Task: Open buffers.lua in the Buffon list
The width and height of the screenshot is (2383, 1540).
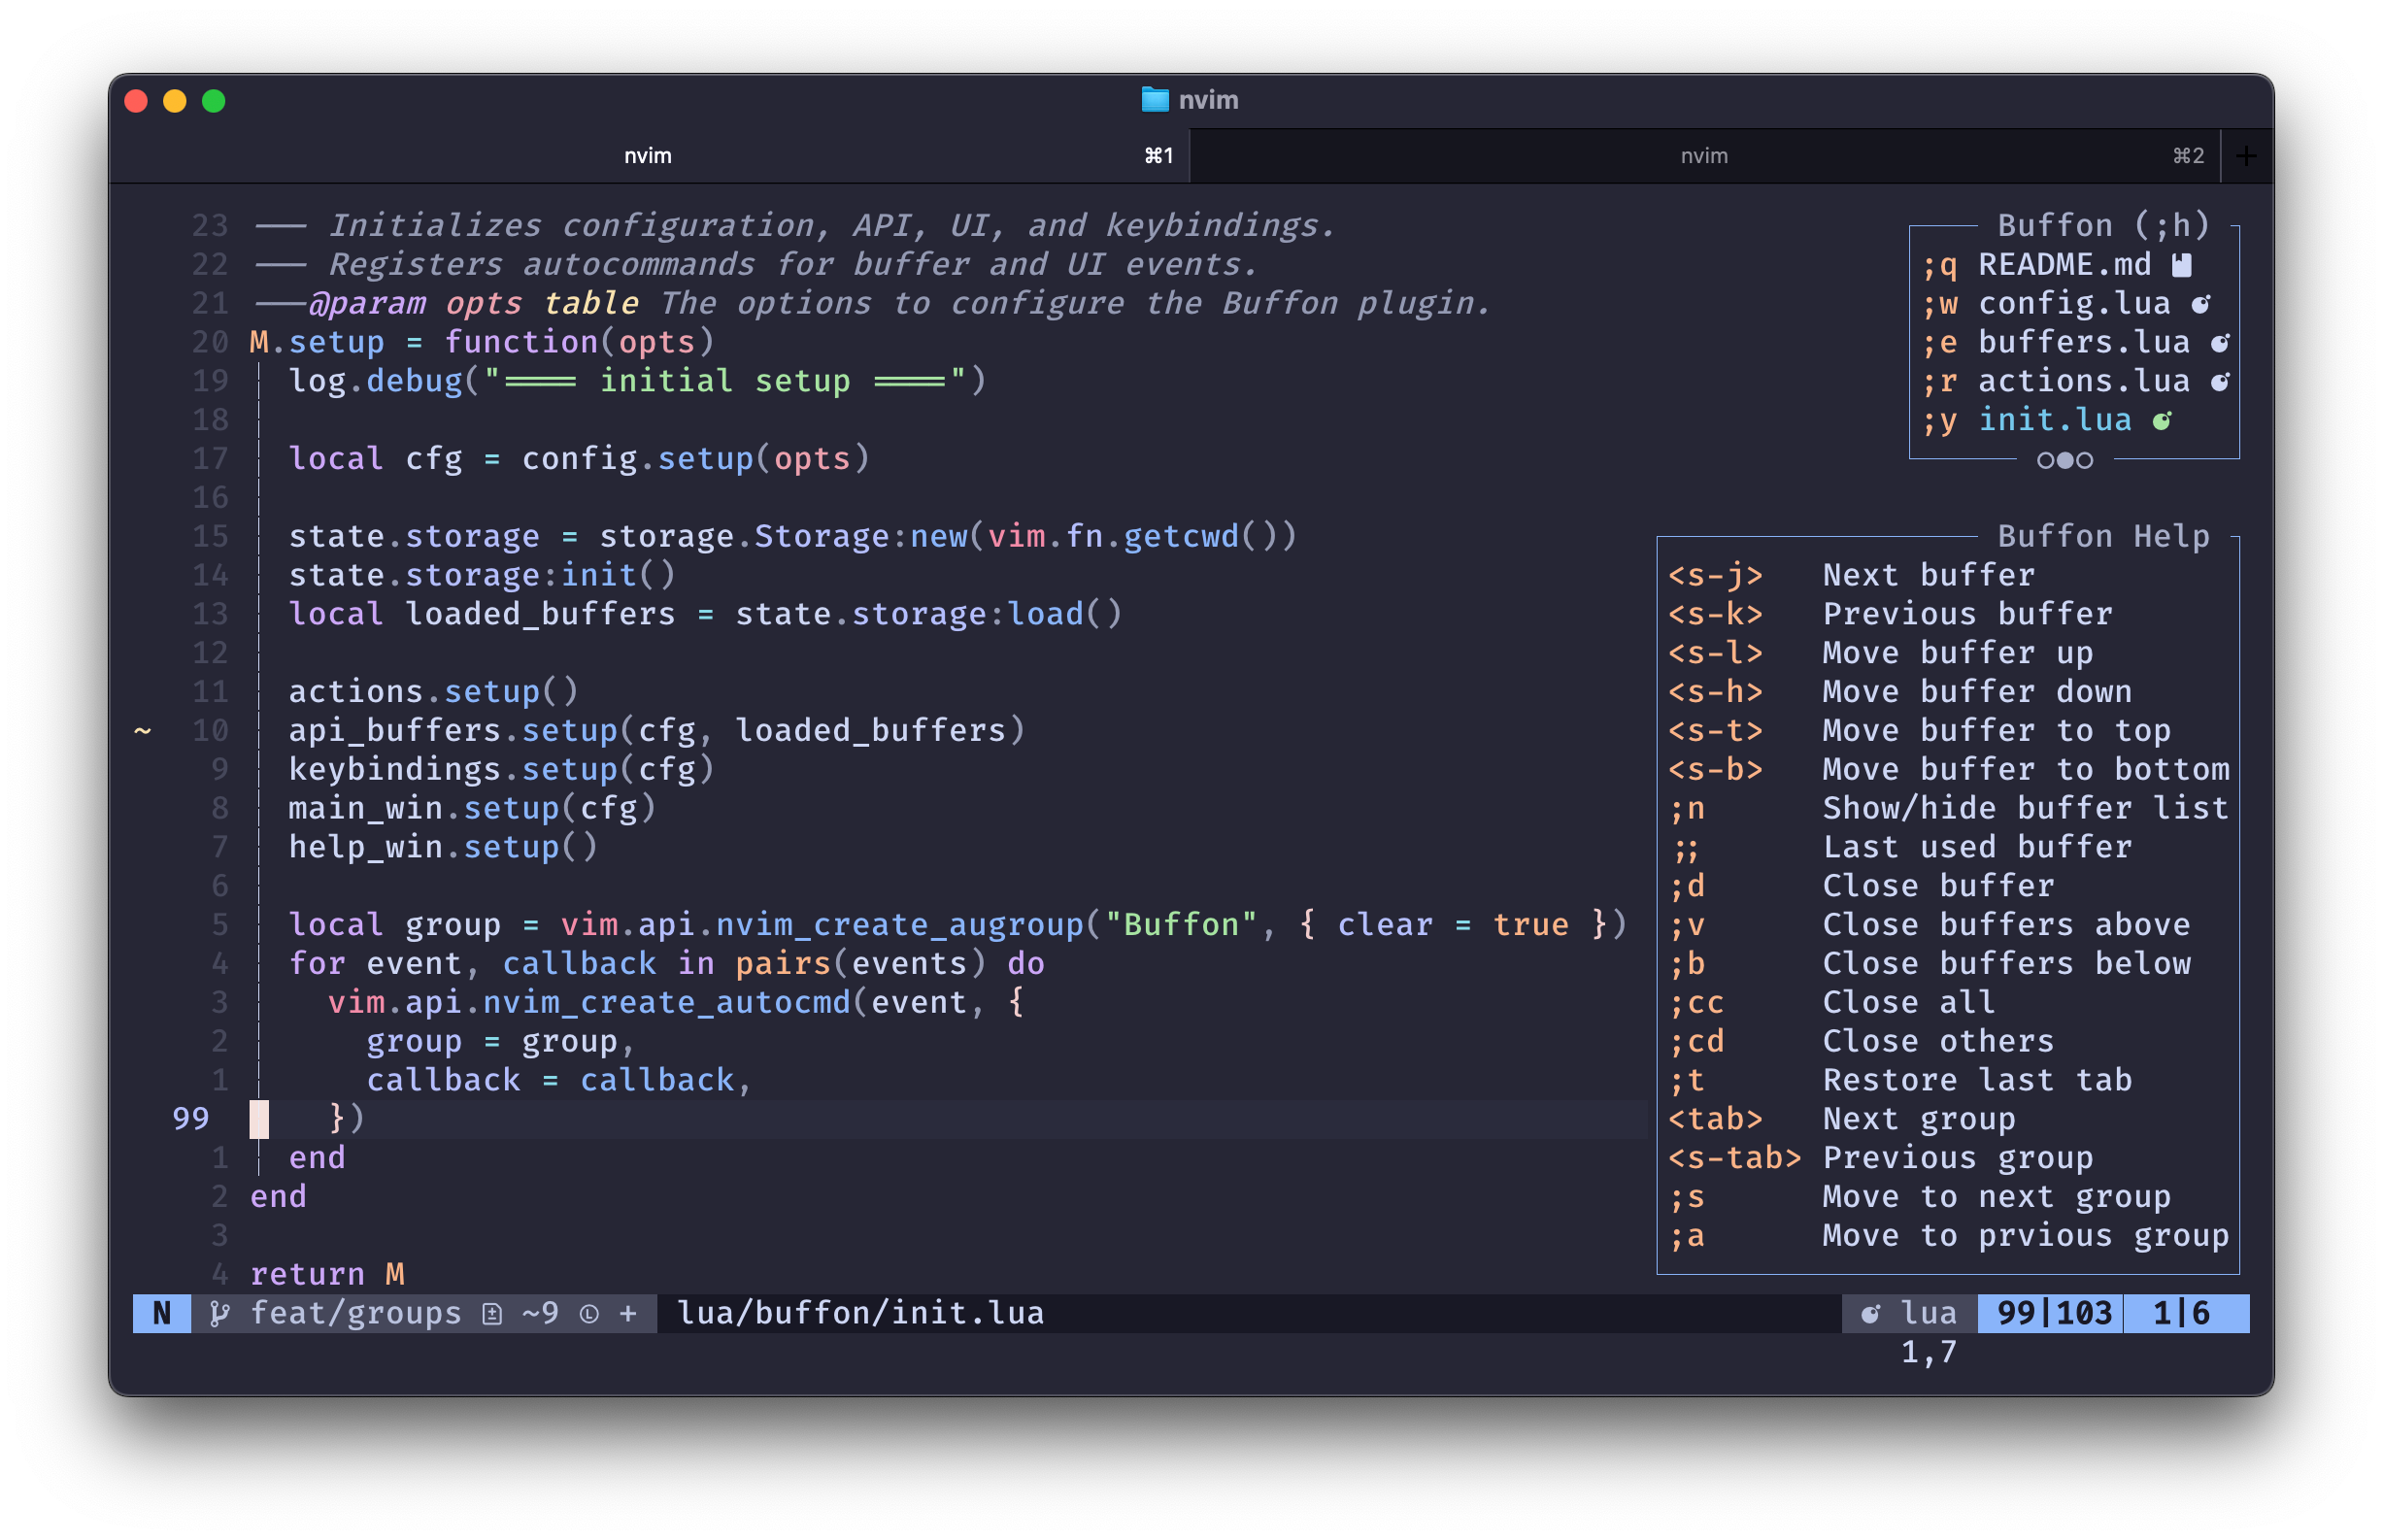Action: (x=2083, y=343)
